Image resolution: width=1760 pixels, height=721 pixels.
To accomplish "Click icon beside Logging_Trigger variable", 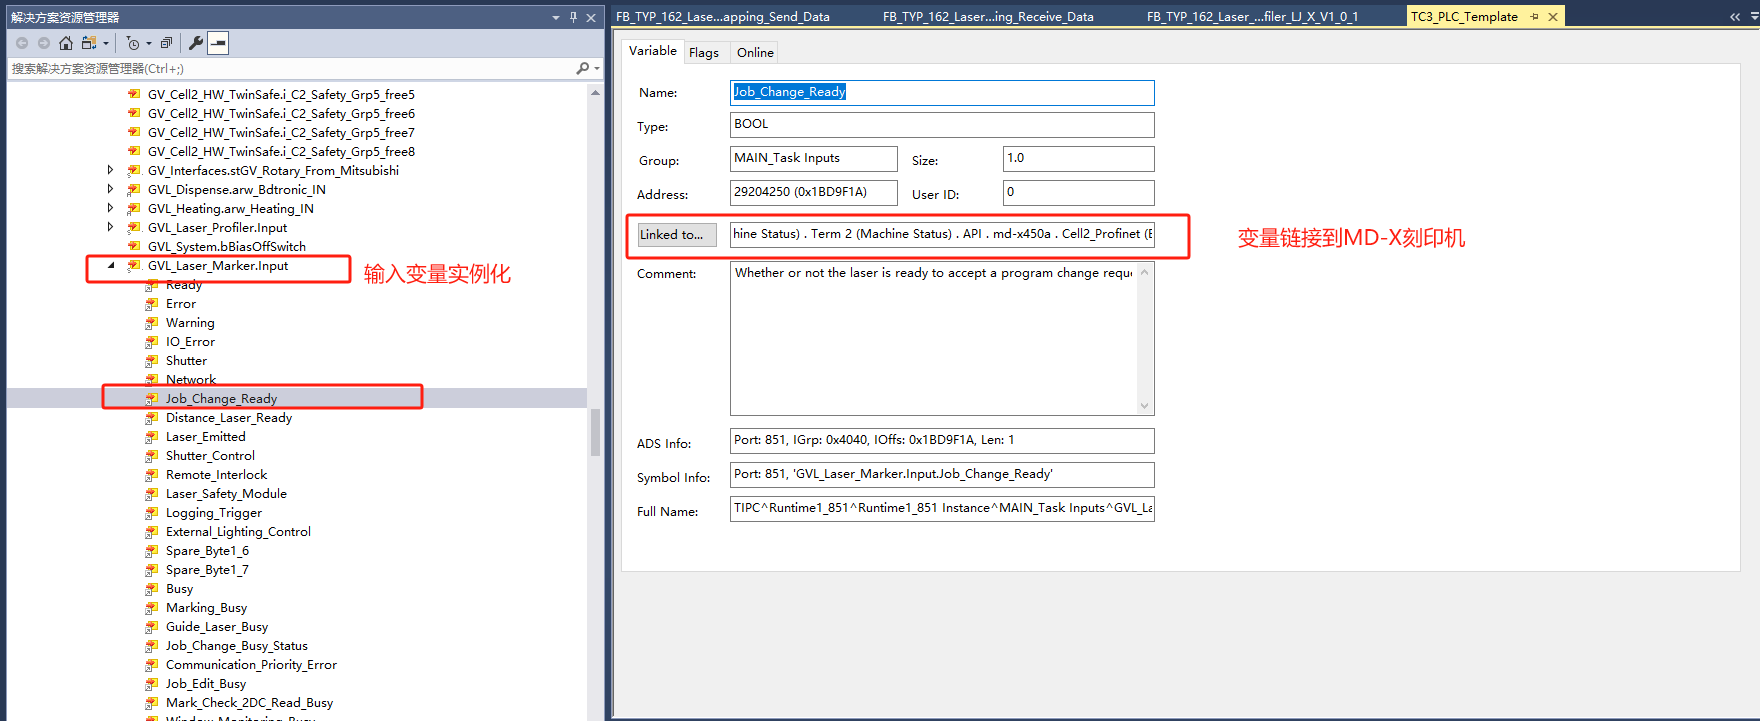I will [x=152, y=512].
